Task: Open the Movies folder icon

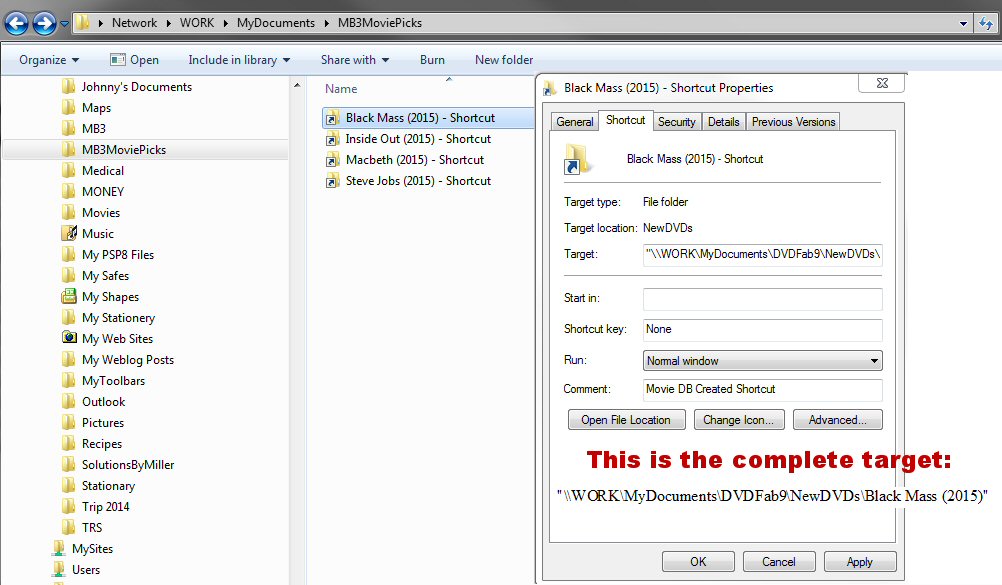Action: click(x=68, y=212)
